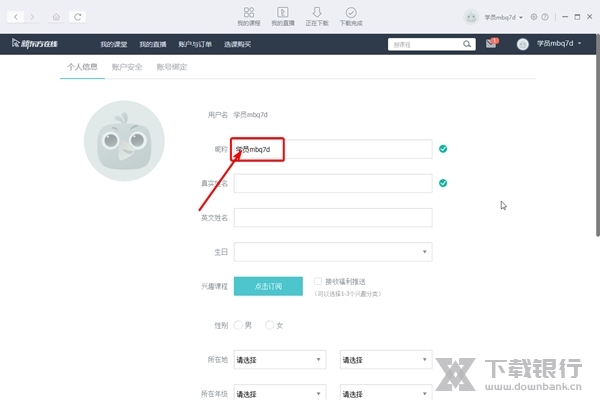600x400 pixels.
Task: Tick the 接收福利推送 checkbox
Action: click(x=318, y=281)
